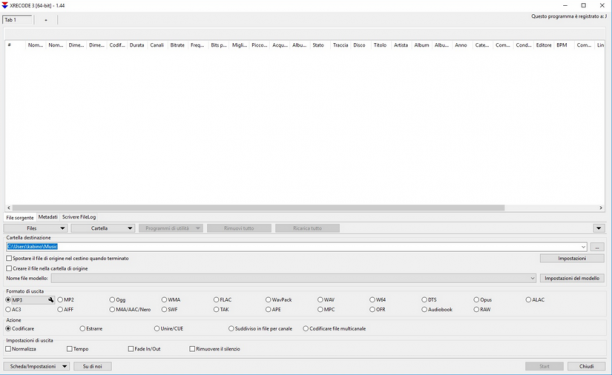The width and height of the screenshot is (612, 375).
Task: Enable the Normalizza checkbox
Action: 8,349
